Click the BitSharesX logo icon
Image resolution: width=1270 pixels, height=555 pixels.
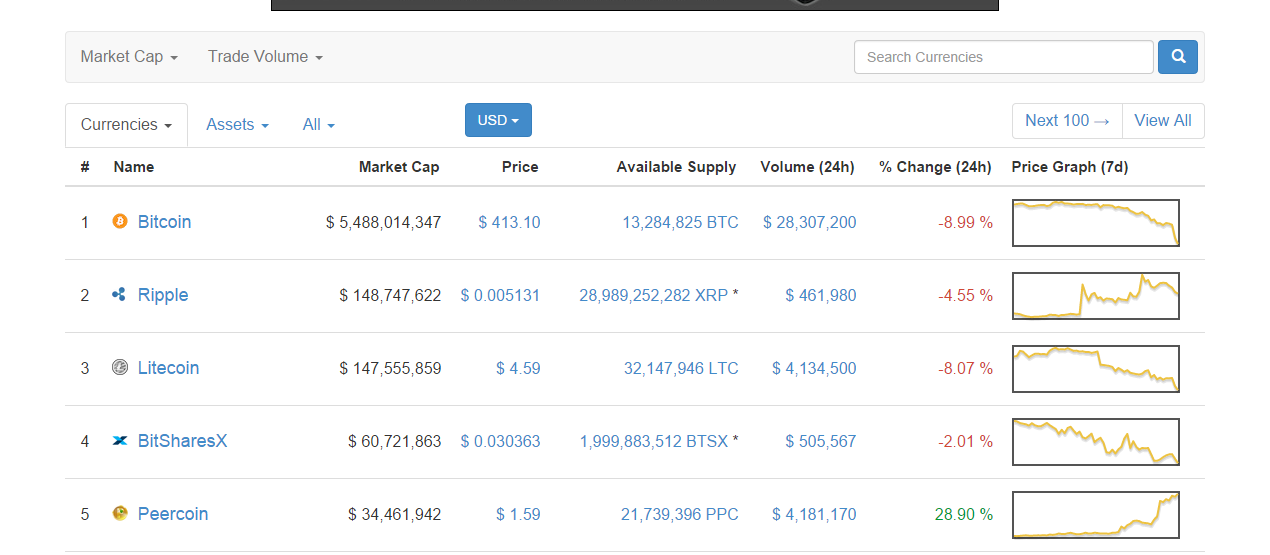pos(120,440)
